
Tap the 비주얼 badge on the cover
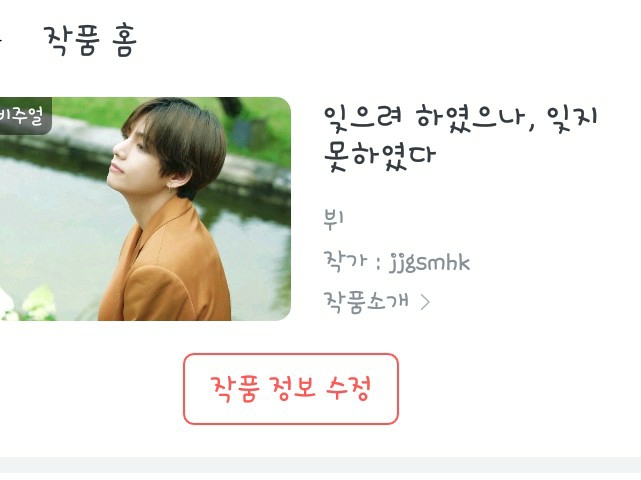(24, 116)
